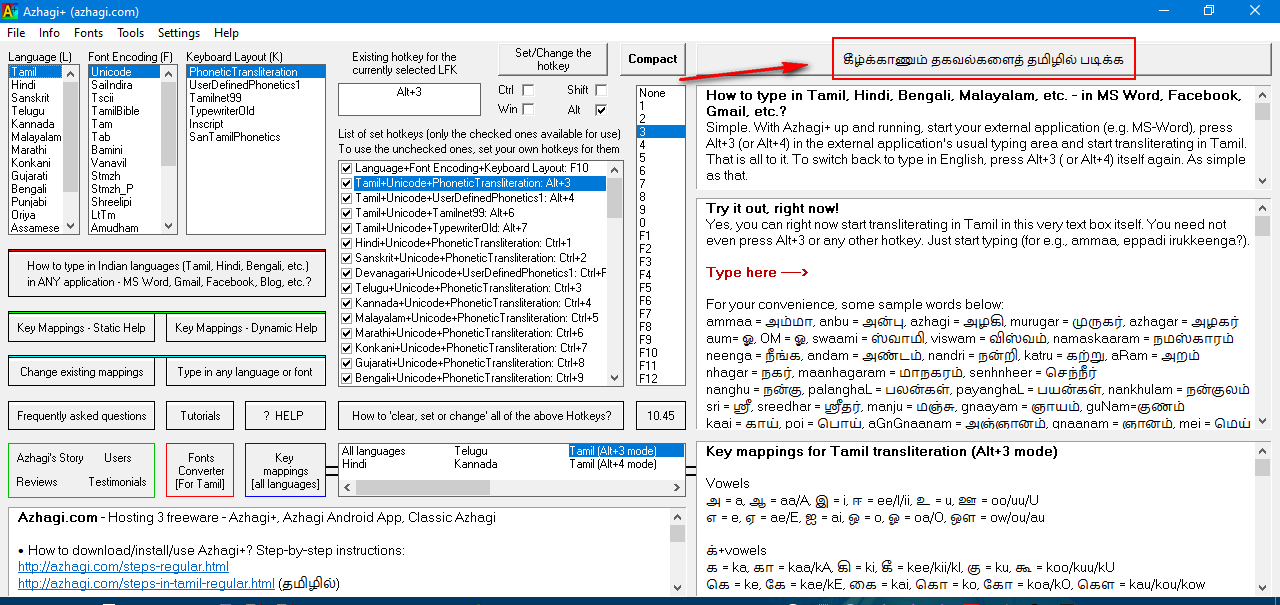Click the ? HELP button
The image size is (1280, 605).
tap(285, 416)
